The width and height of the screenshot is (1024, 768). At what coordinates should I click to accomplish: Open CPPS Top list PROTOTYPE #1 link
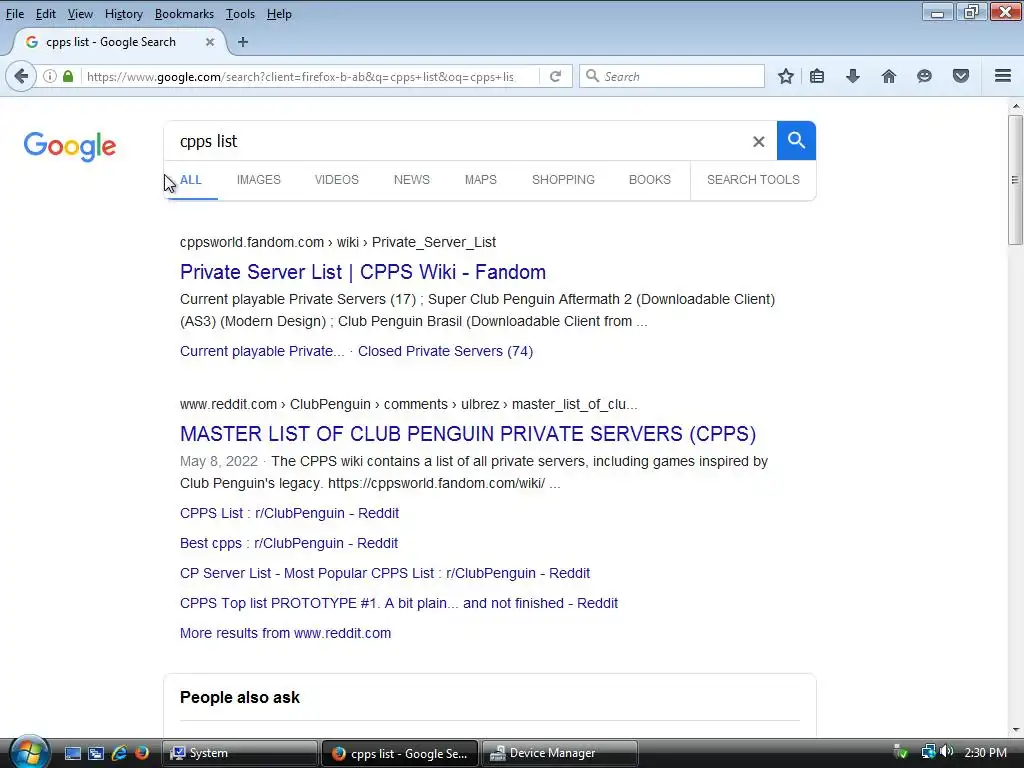(x=398, y=603)
